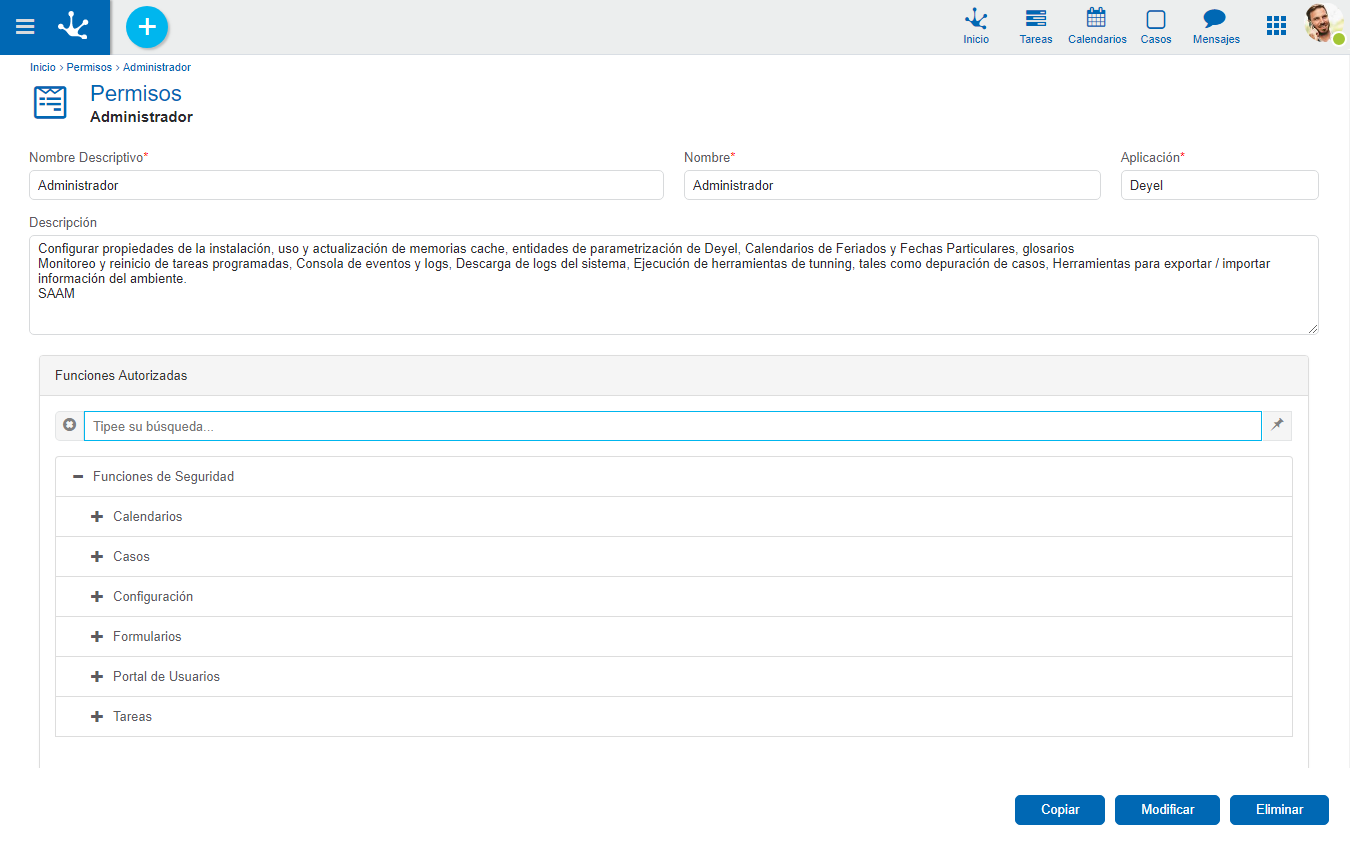Open Calendarios from the top bar
This screenshot has height=848, width=1350.
1097,27
